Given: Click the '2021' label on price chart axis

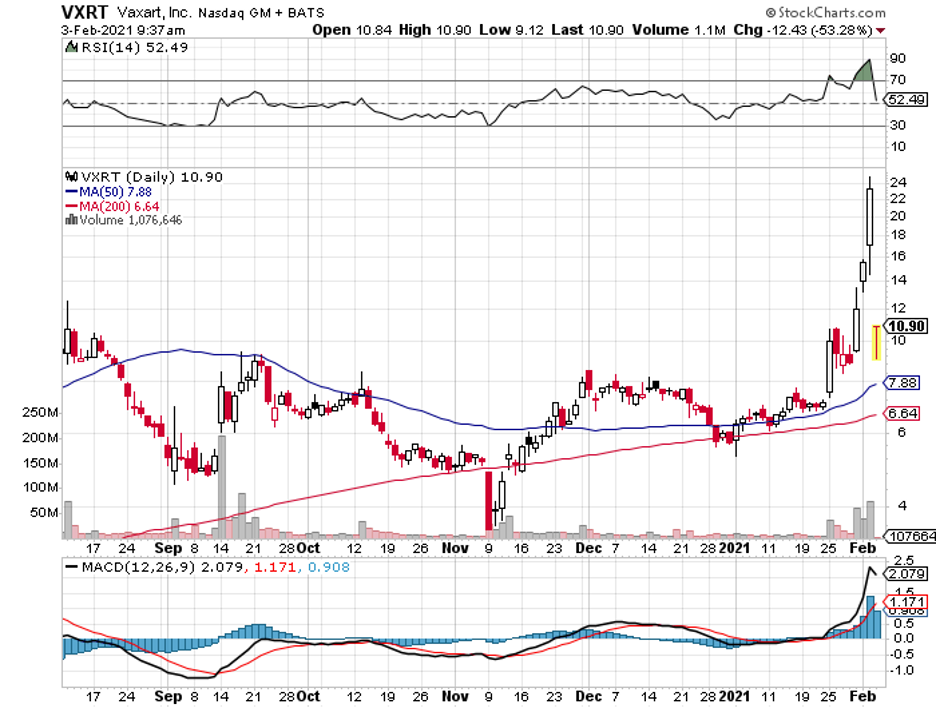Looking at the screenshot, I should pyautogui.click(x=734, y=548).
